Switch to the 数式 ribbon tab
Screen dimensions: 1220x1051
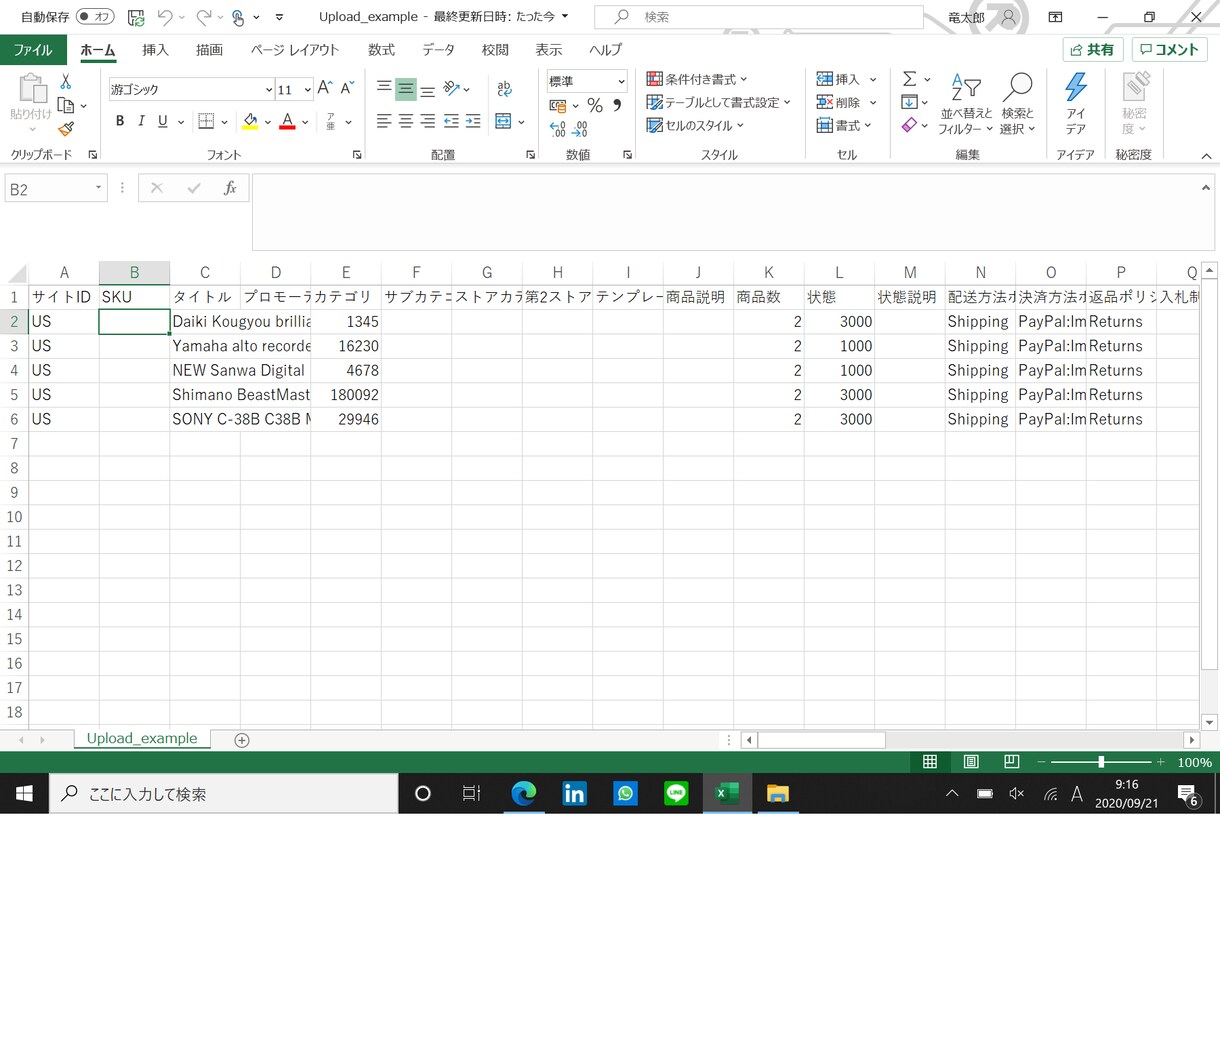point(381,50)
